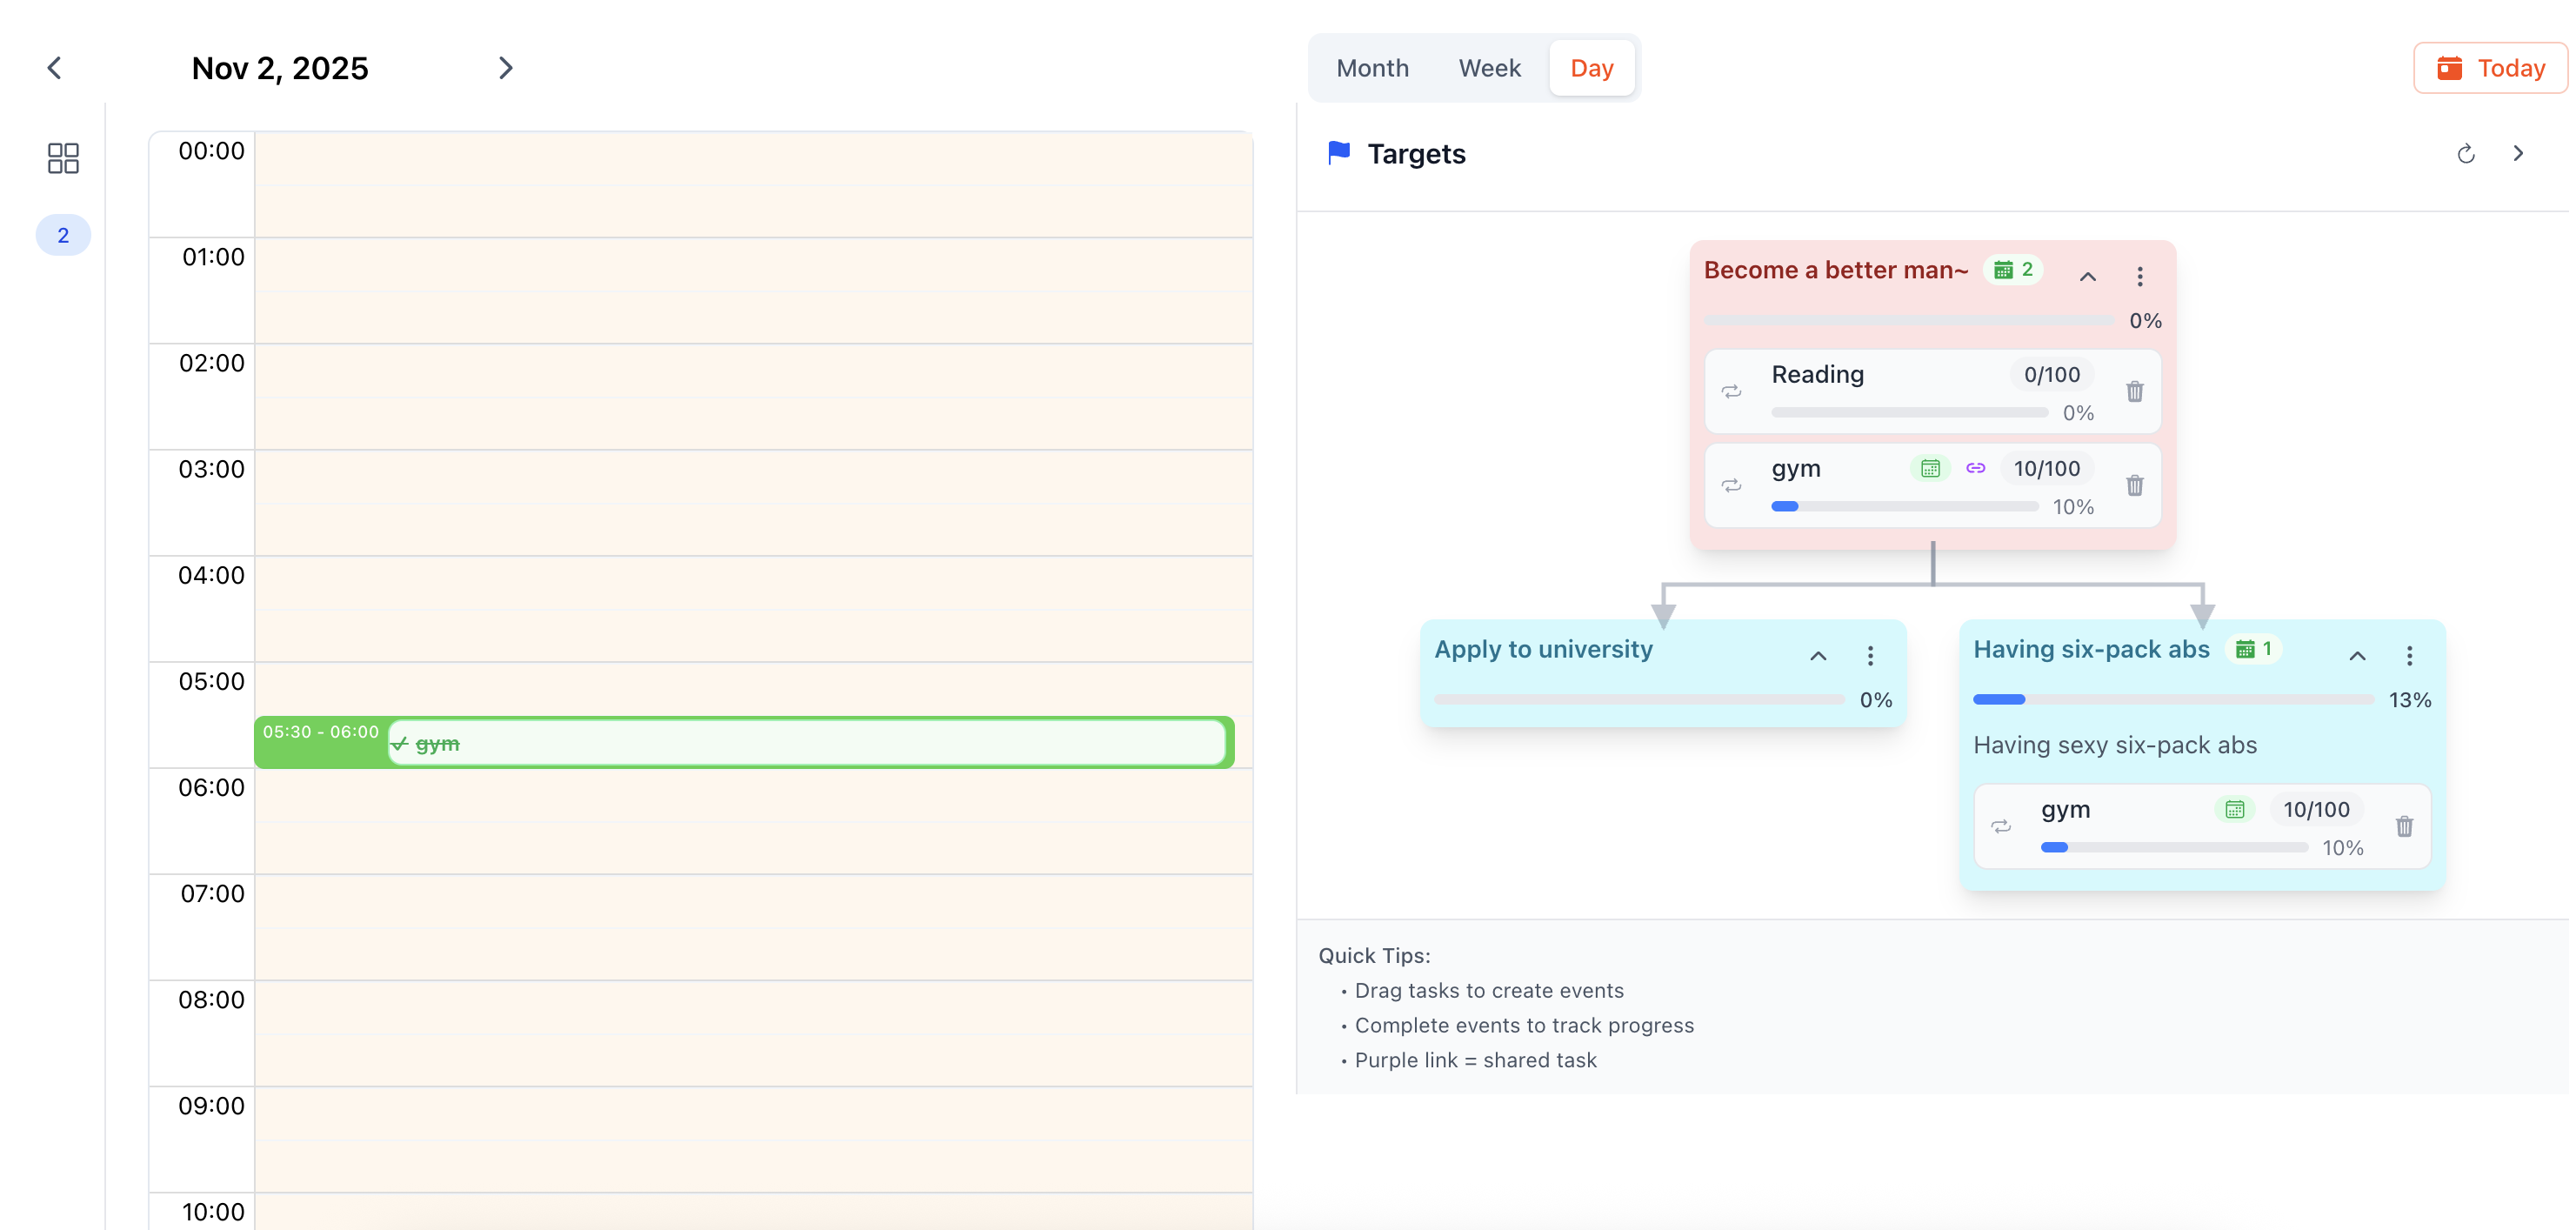Collapse Become a better man~ card

click(x=2088, y=276)
